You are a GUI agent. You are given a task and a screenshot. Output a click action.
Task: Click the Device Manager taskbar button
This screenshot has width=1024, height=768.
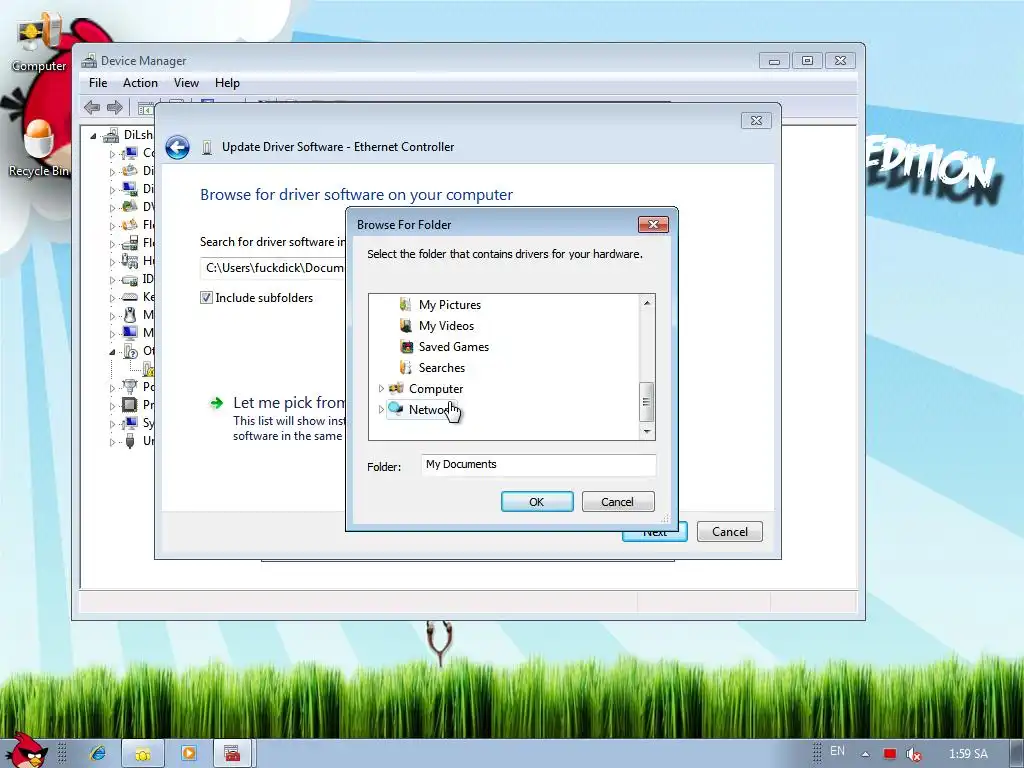point(232,754)
